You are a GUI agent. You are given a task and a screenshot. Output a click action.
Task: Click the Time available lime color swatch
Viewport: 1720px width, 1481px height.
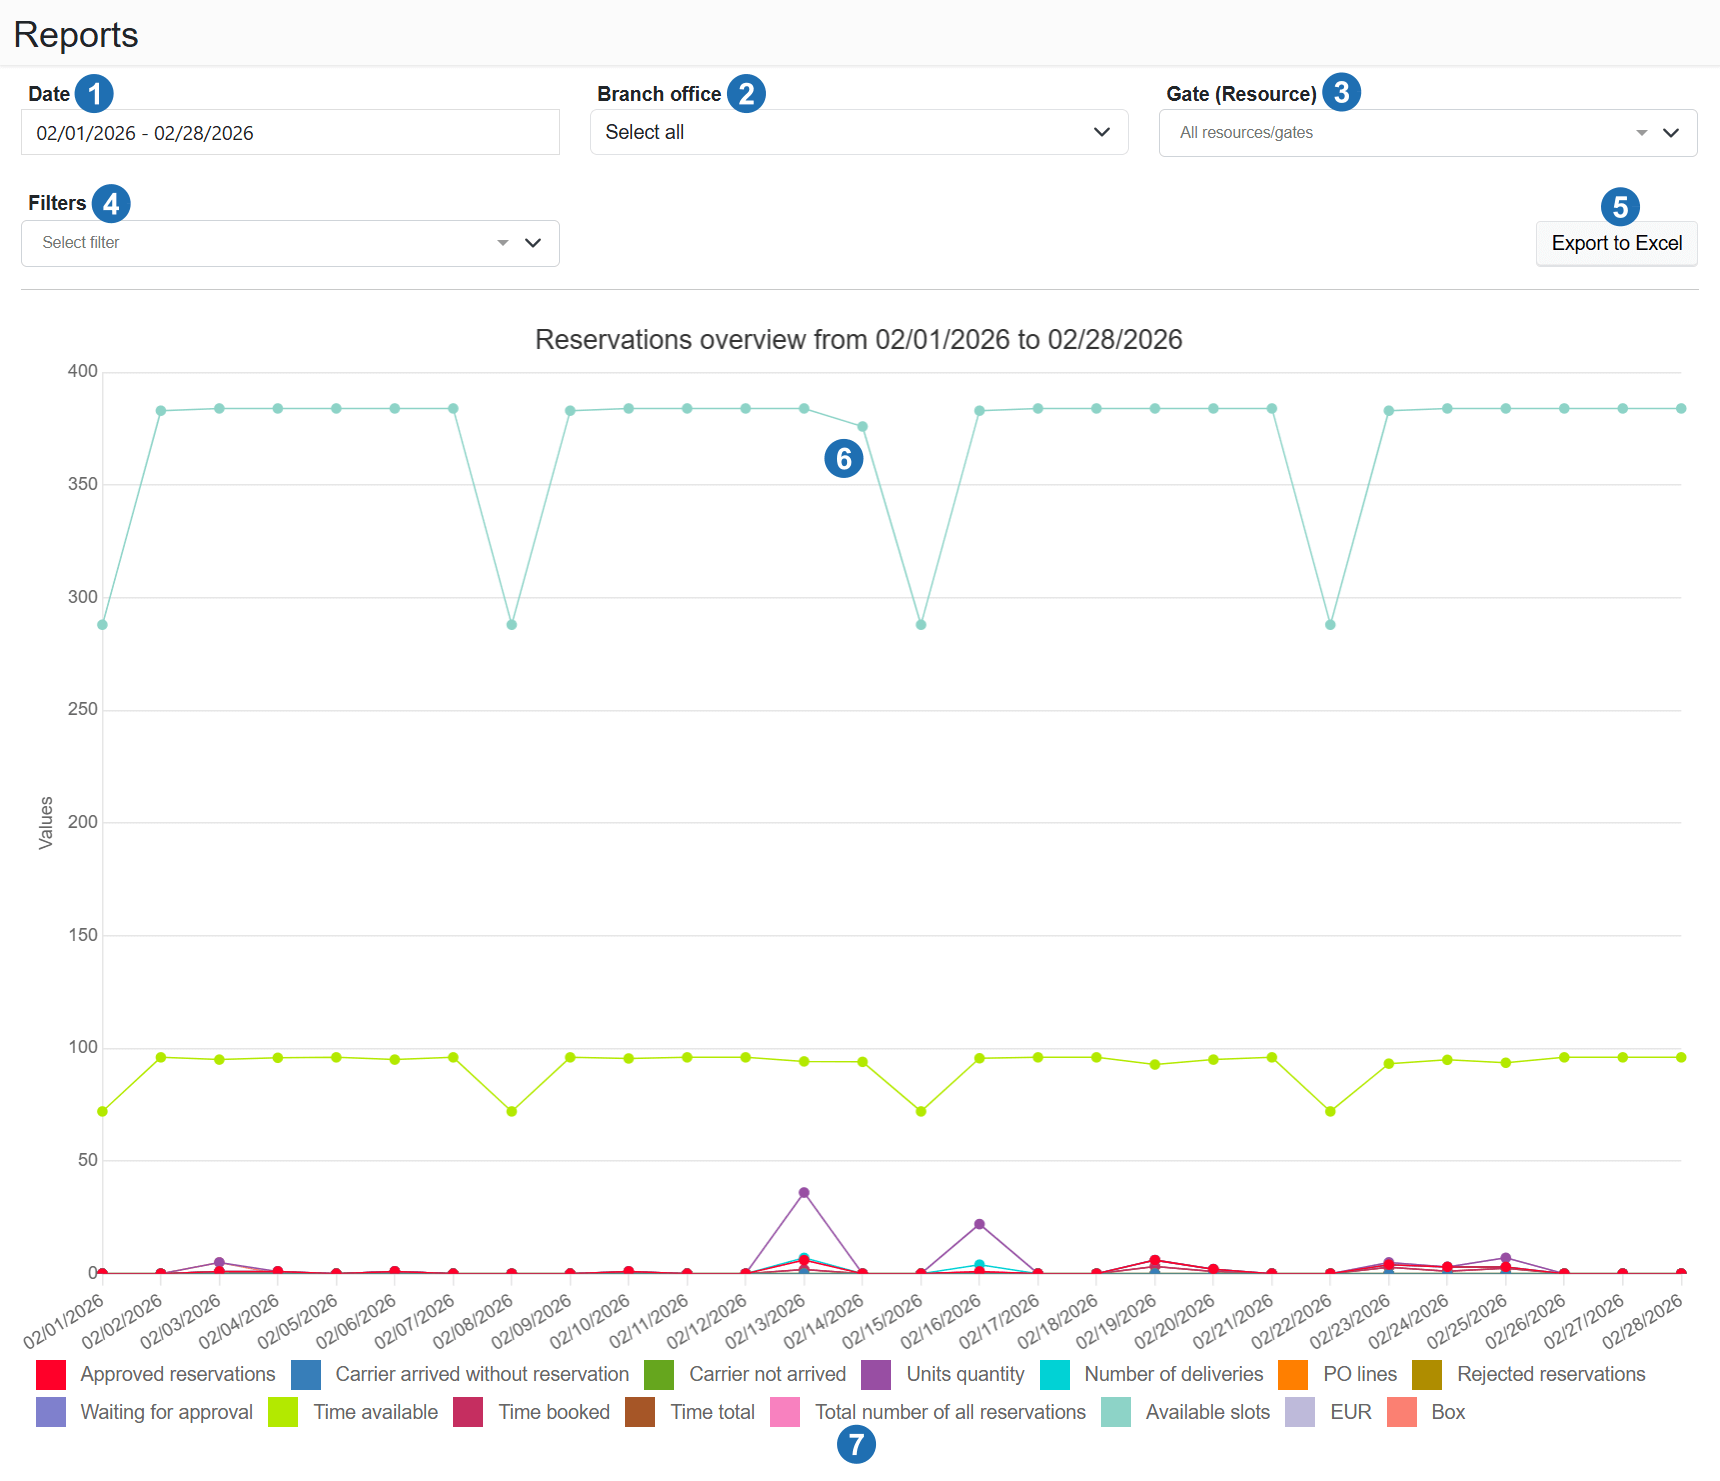(283, 1412)
